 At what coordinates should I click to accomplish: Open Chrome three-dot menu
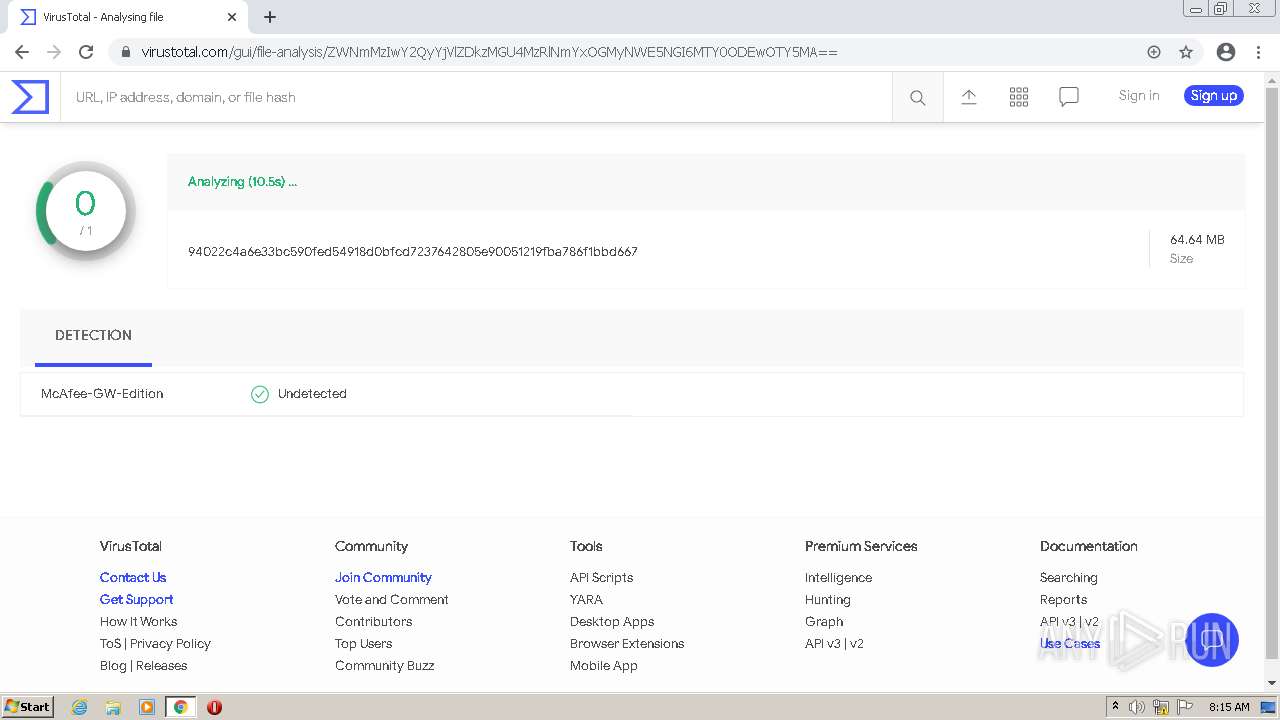tap(1257, 52)
